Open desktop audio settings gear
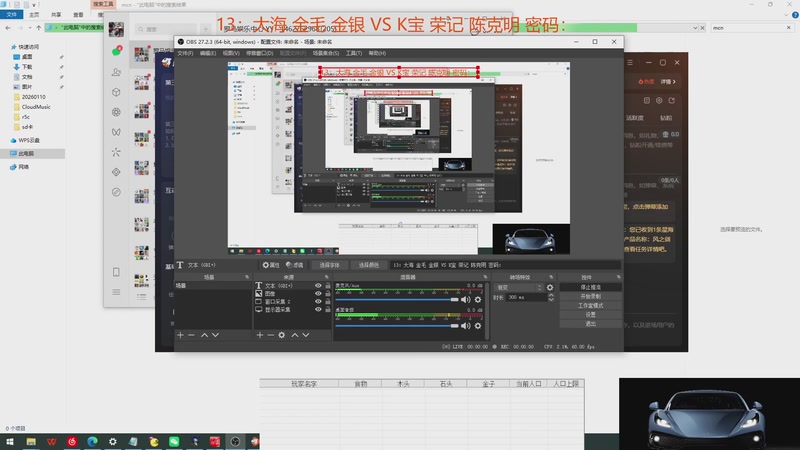Screen dimensions: 800x450 click(478, 326)
